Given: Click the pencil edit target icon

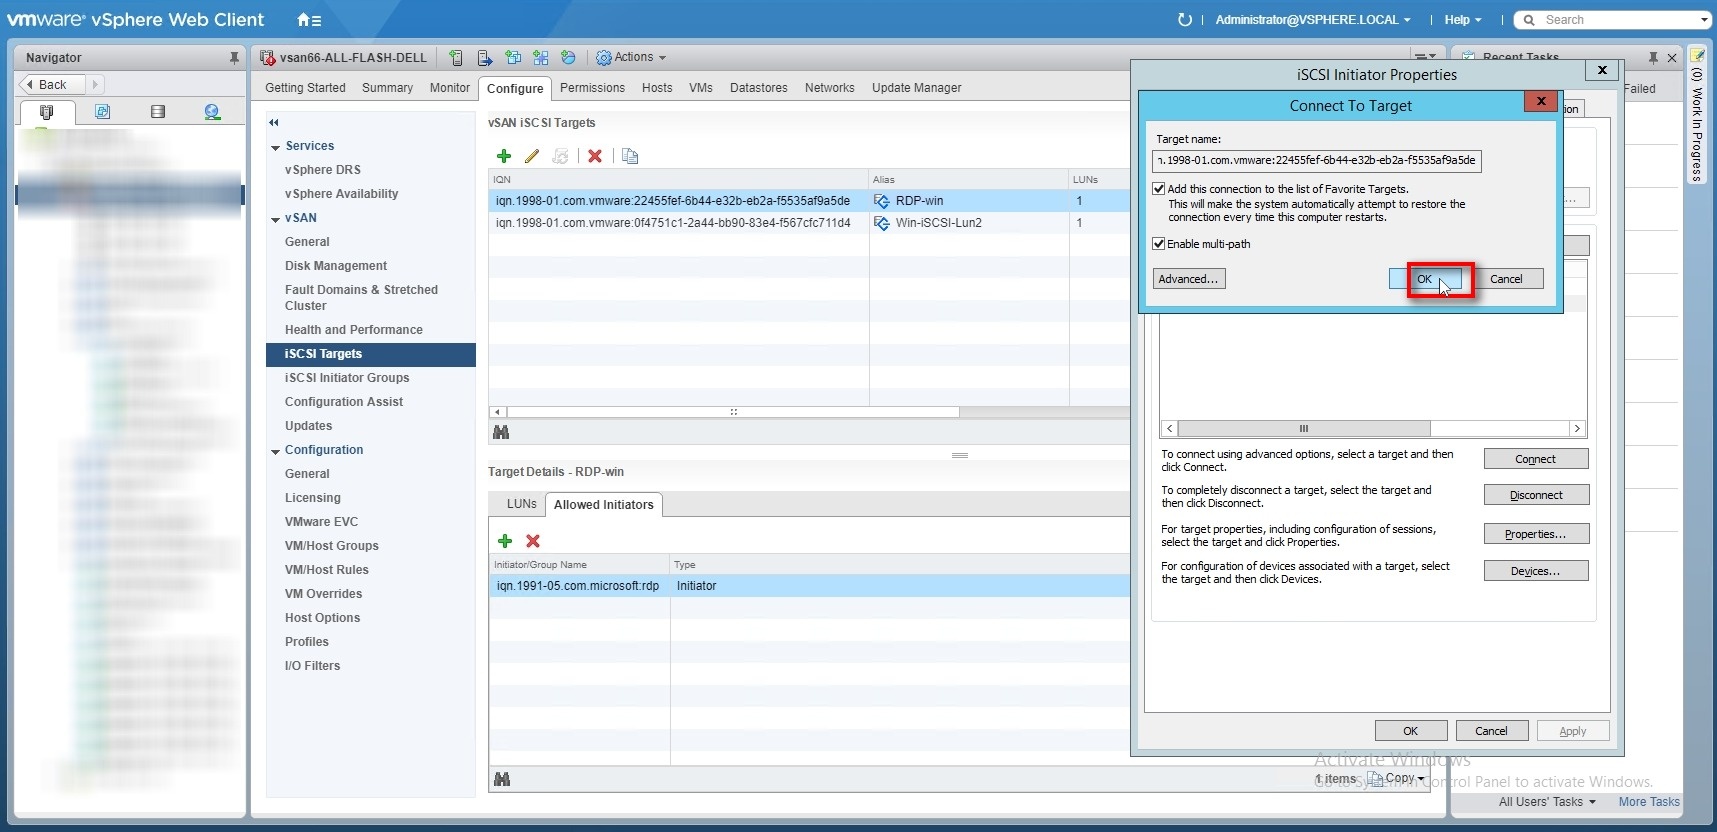Looking at the screenshot, I should [532, 156].
